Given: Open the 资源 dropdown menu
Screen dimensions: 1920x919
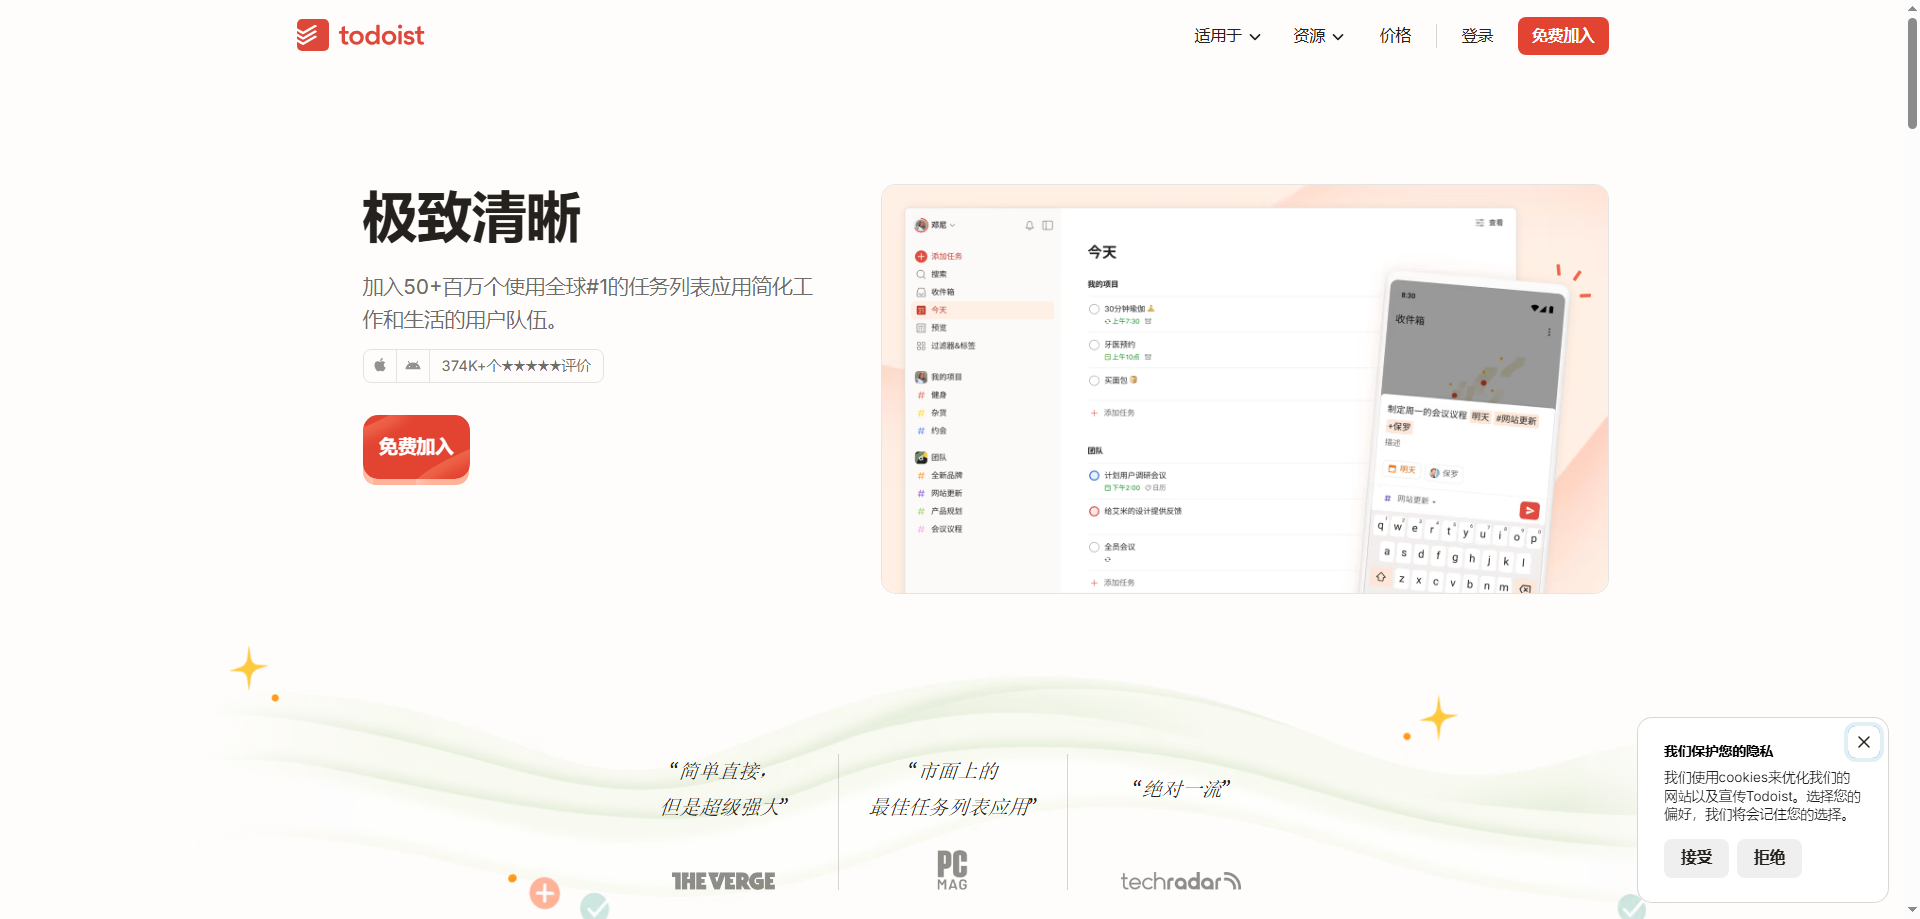Looking at the screenshot, I should [x=1317, y=35].
